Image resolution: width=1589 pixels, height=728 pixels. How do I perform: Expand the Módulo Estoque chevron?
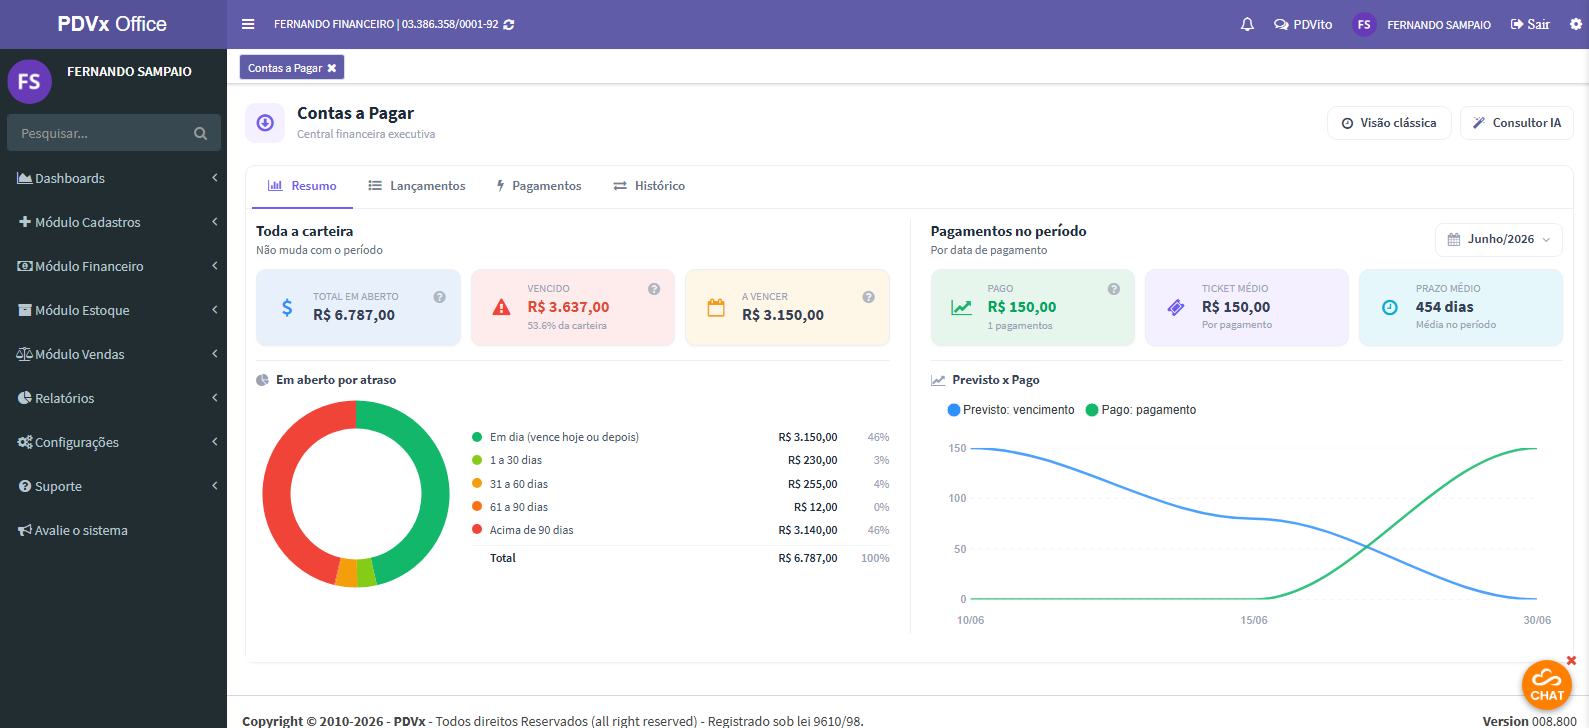[x=214, y=310]
